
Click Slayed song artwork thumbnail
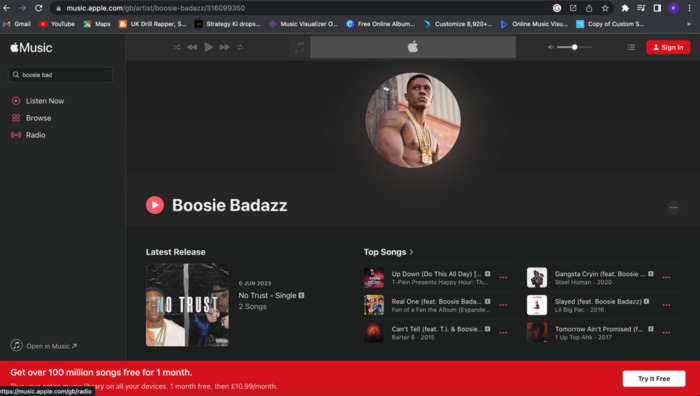point(537,305)
